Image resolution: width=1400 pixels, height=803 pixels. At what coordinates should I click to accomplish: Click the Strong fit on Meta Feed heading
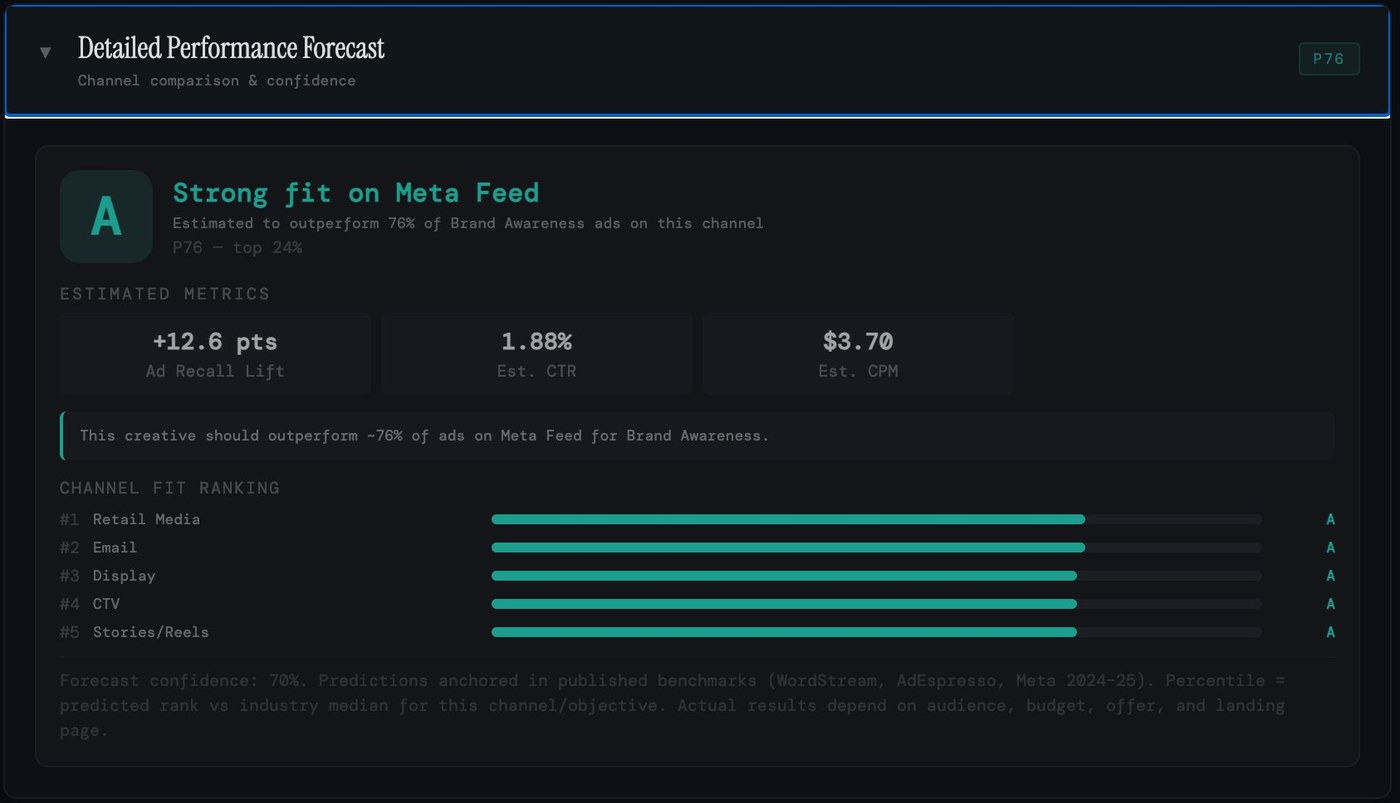click(357, 192)
